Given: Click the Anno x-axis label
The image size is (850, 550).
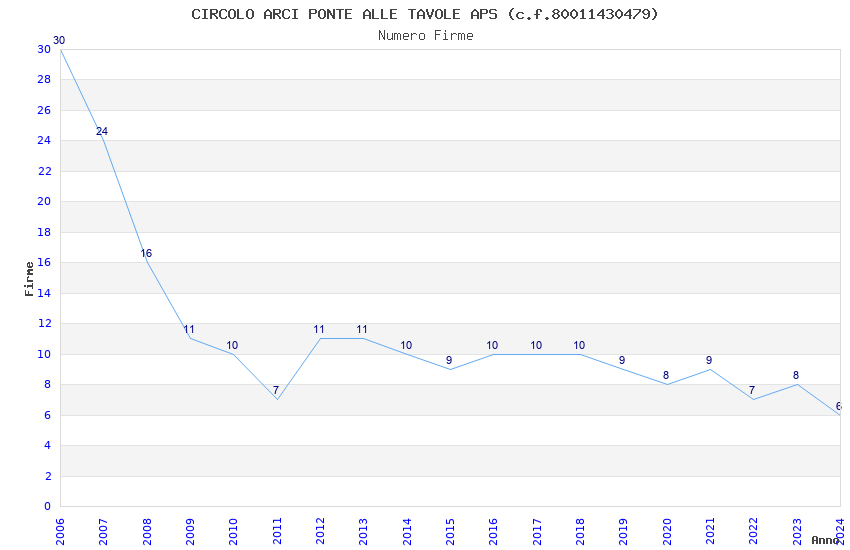Looking at the screenshot, I should point(825,540).
